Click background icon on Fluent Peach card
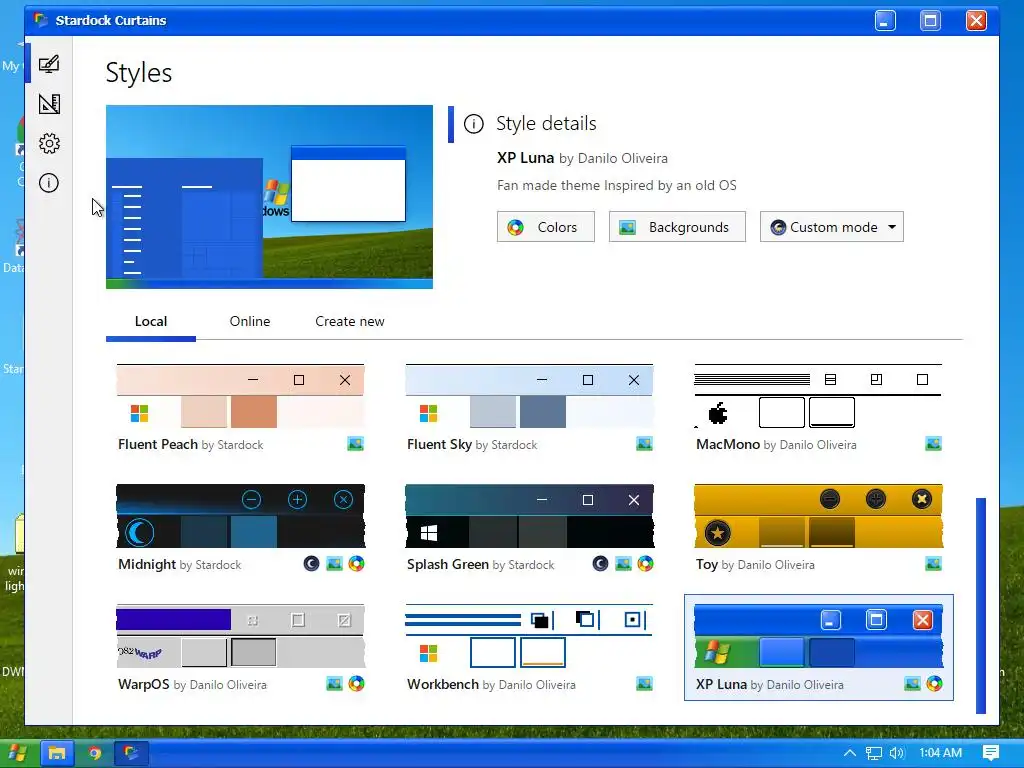 pos(355,444)
